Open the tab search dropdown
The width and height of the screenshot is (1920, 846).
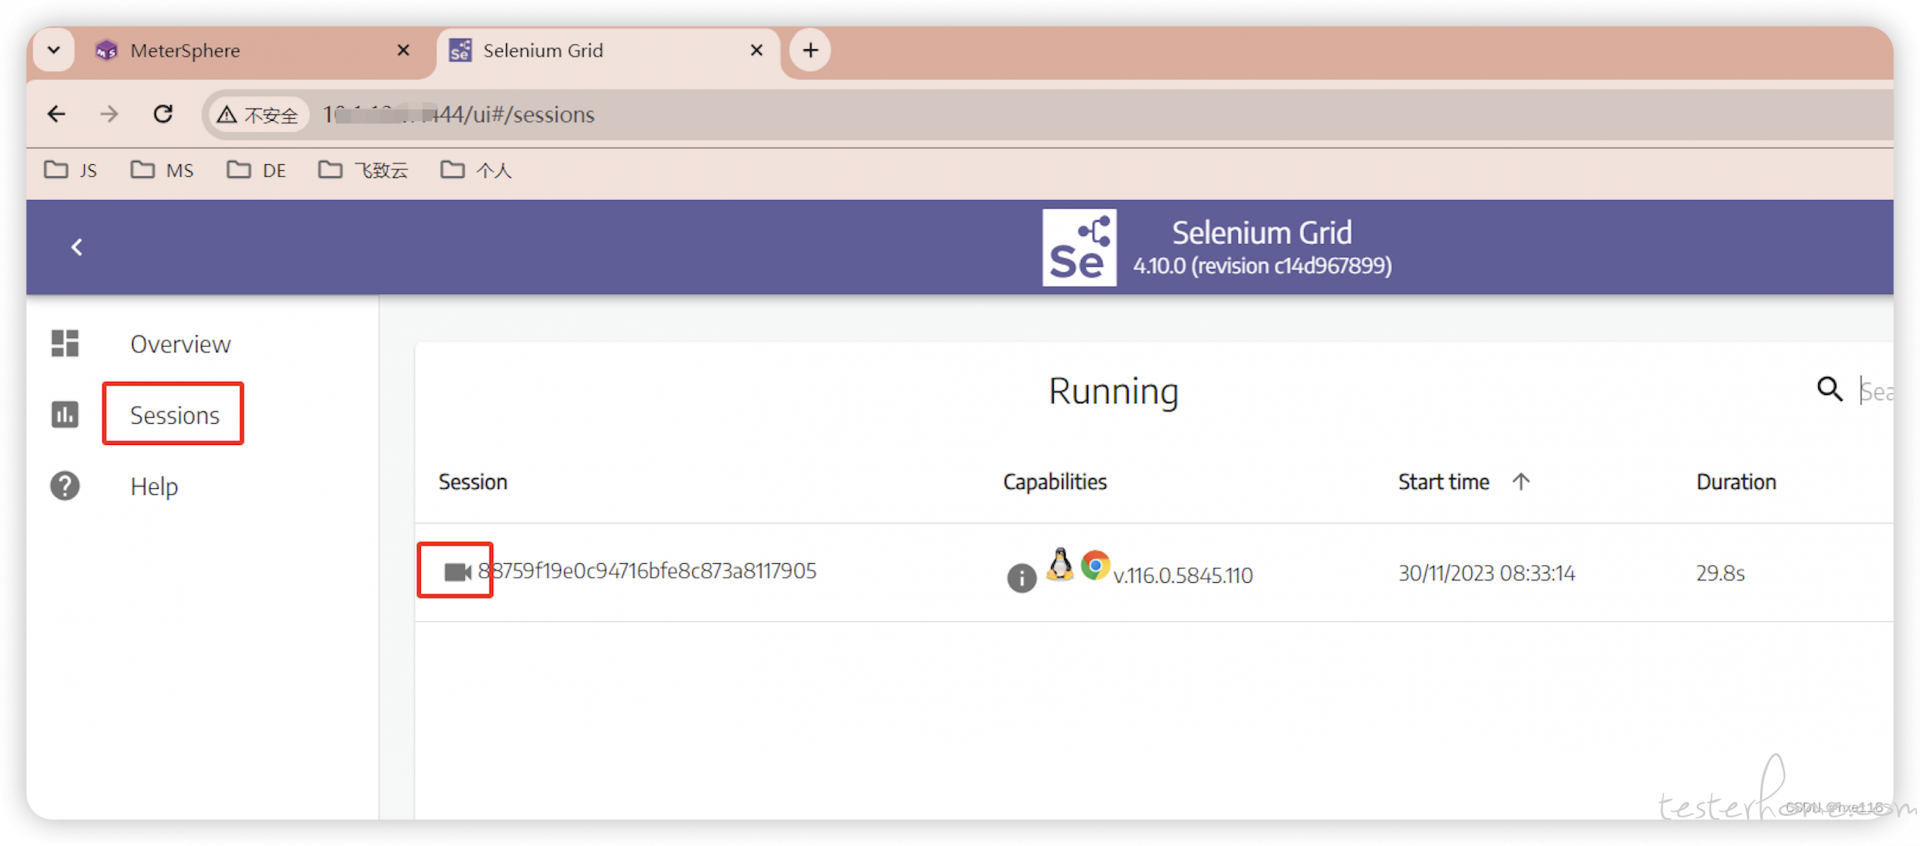54,50
